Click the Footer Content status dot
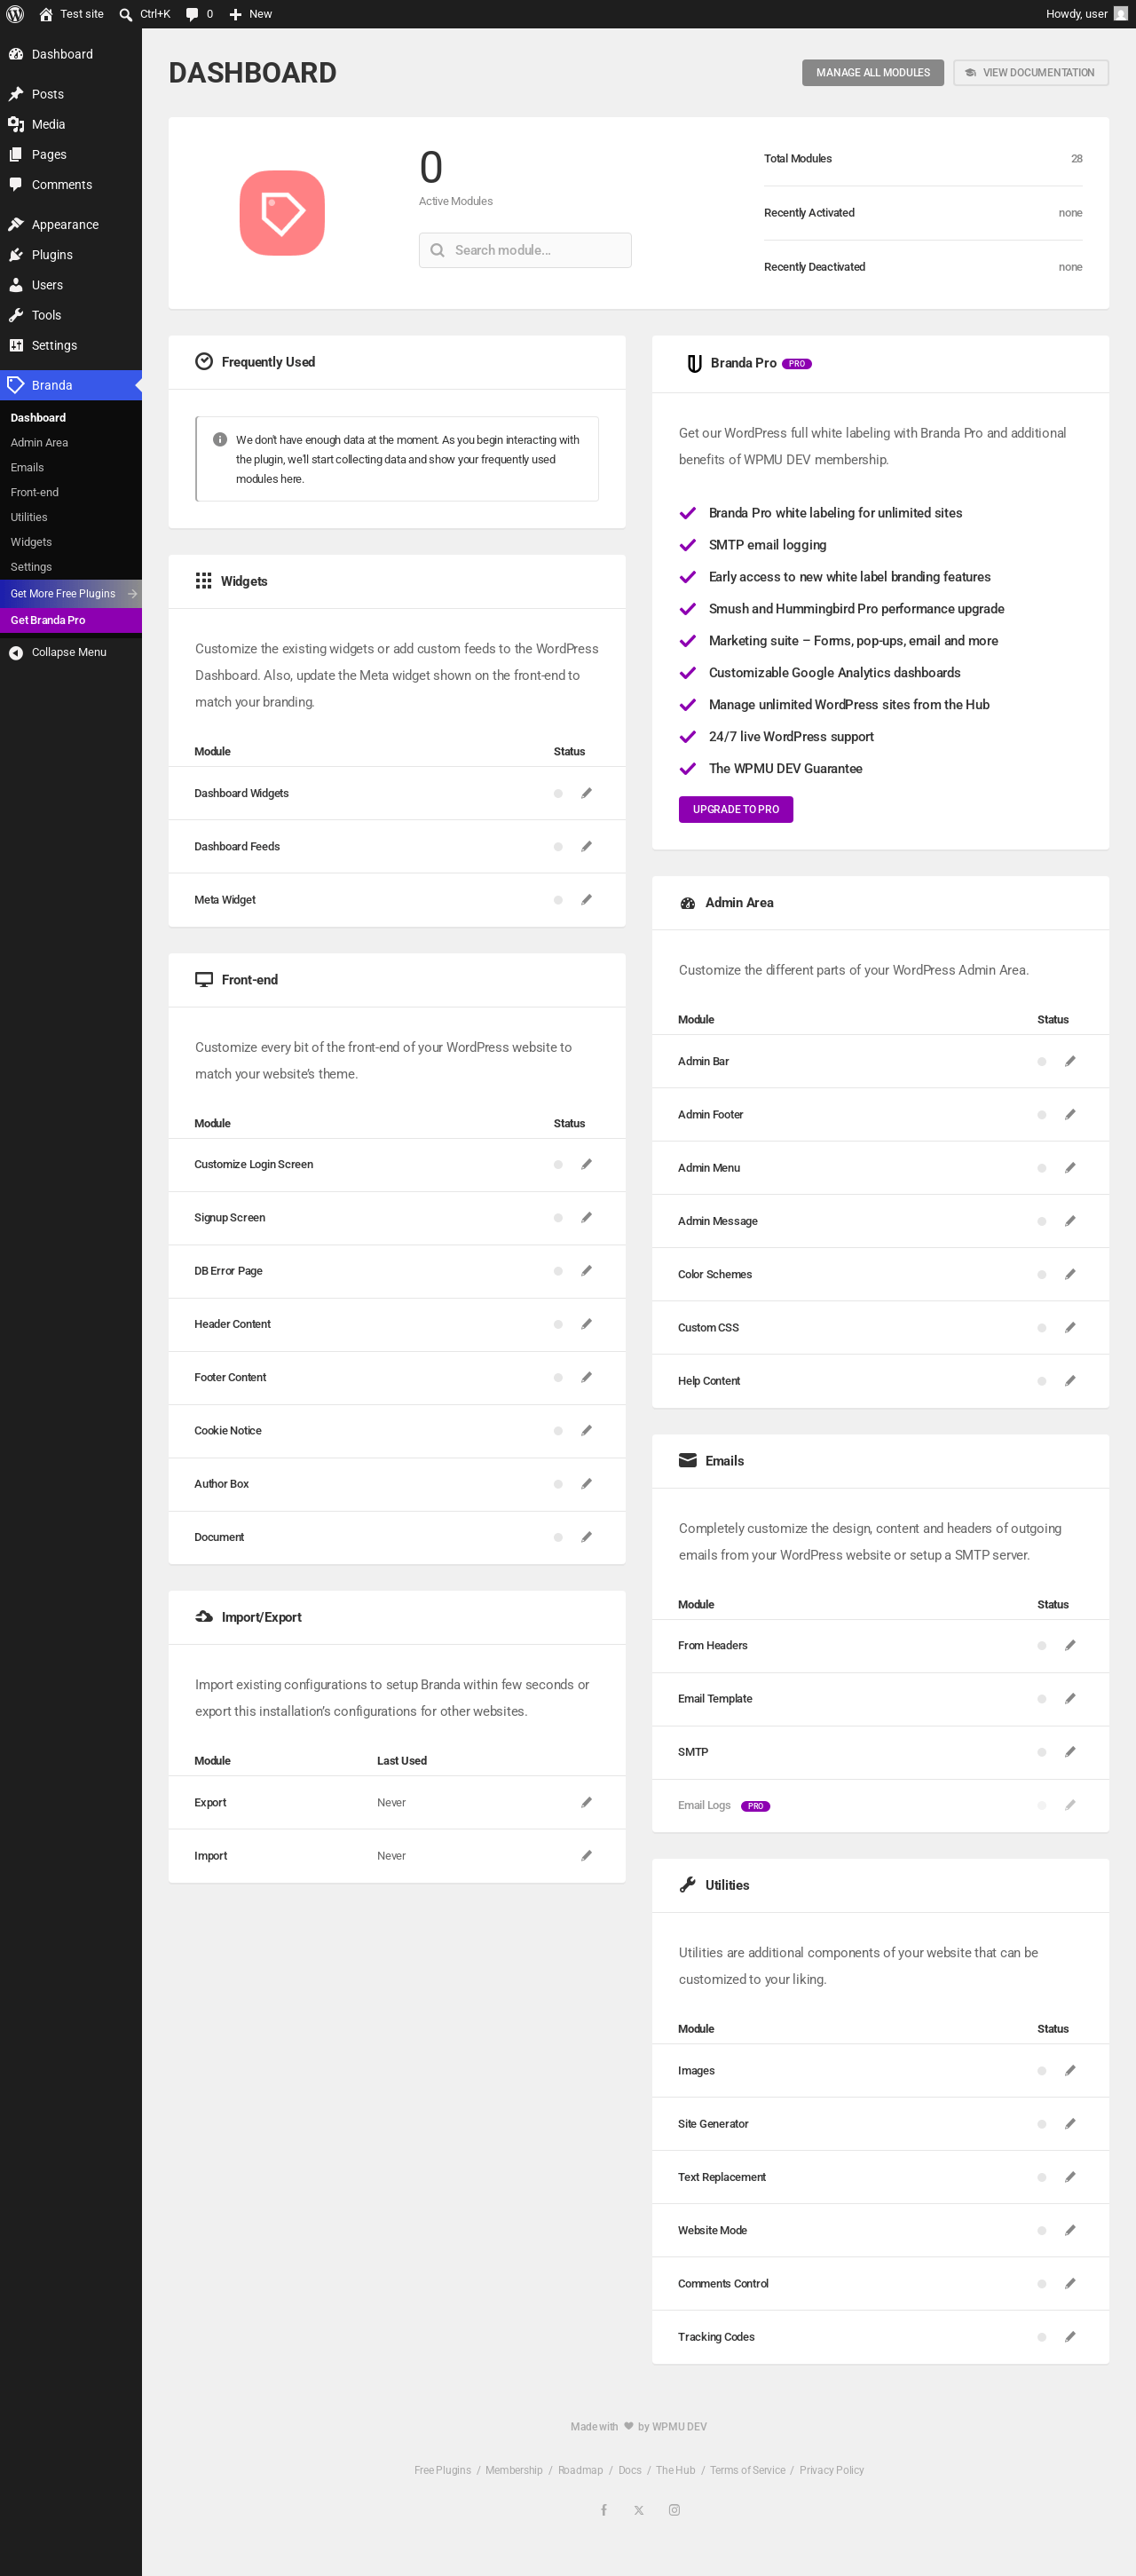This screenshot has height=2576, width=1136. tap(558, 1377)
